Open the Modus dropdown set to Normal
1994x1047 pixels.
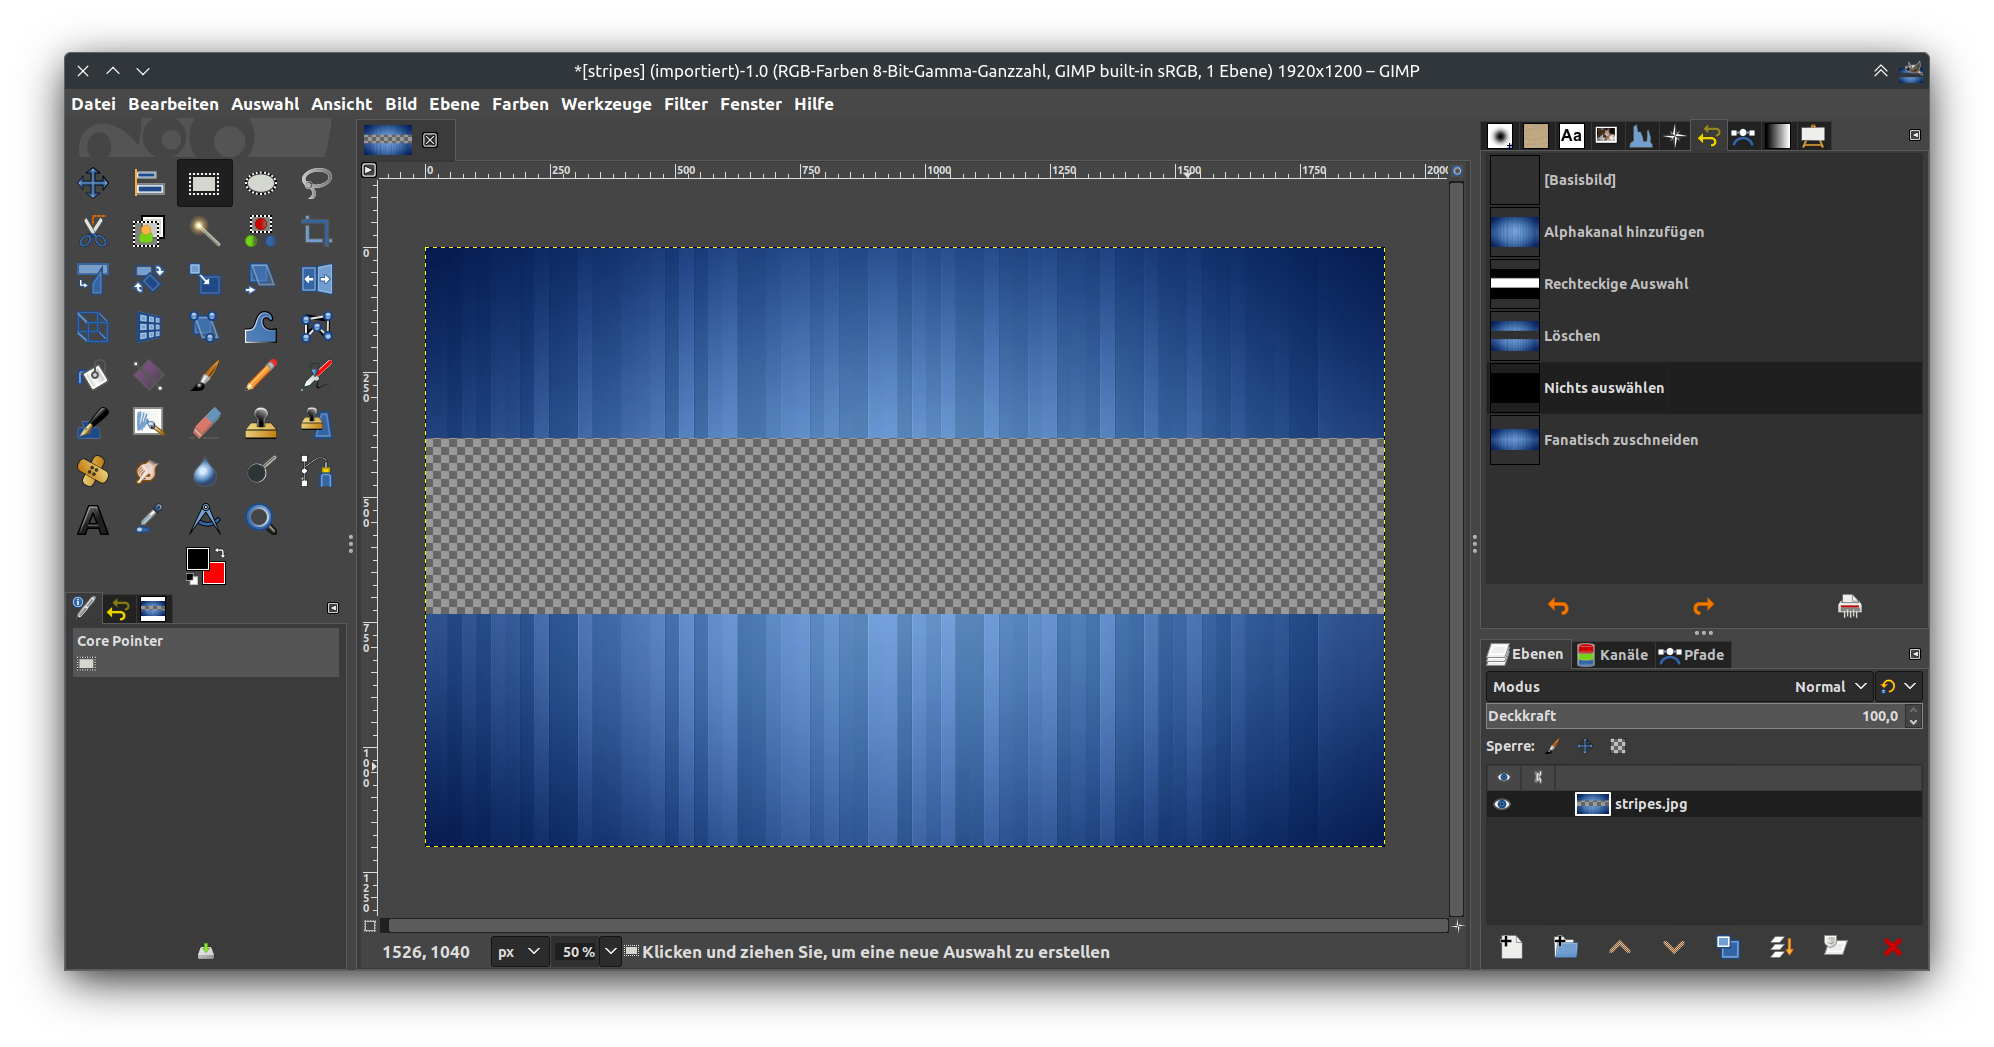1829,686
